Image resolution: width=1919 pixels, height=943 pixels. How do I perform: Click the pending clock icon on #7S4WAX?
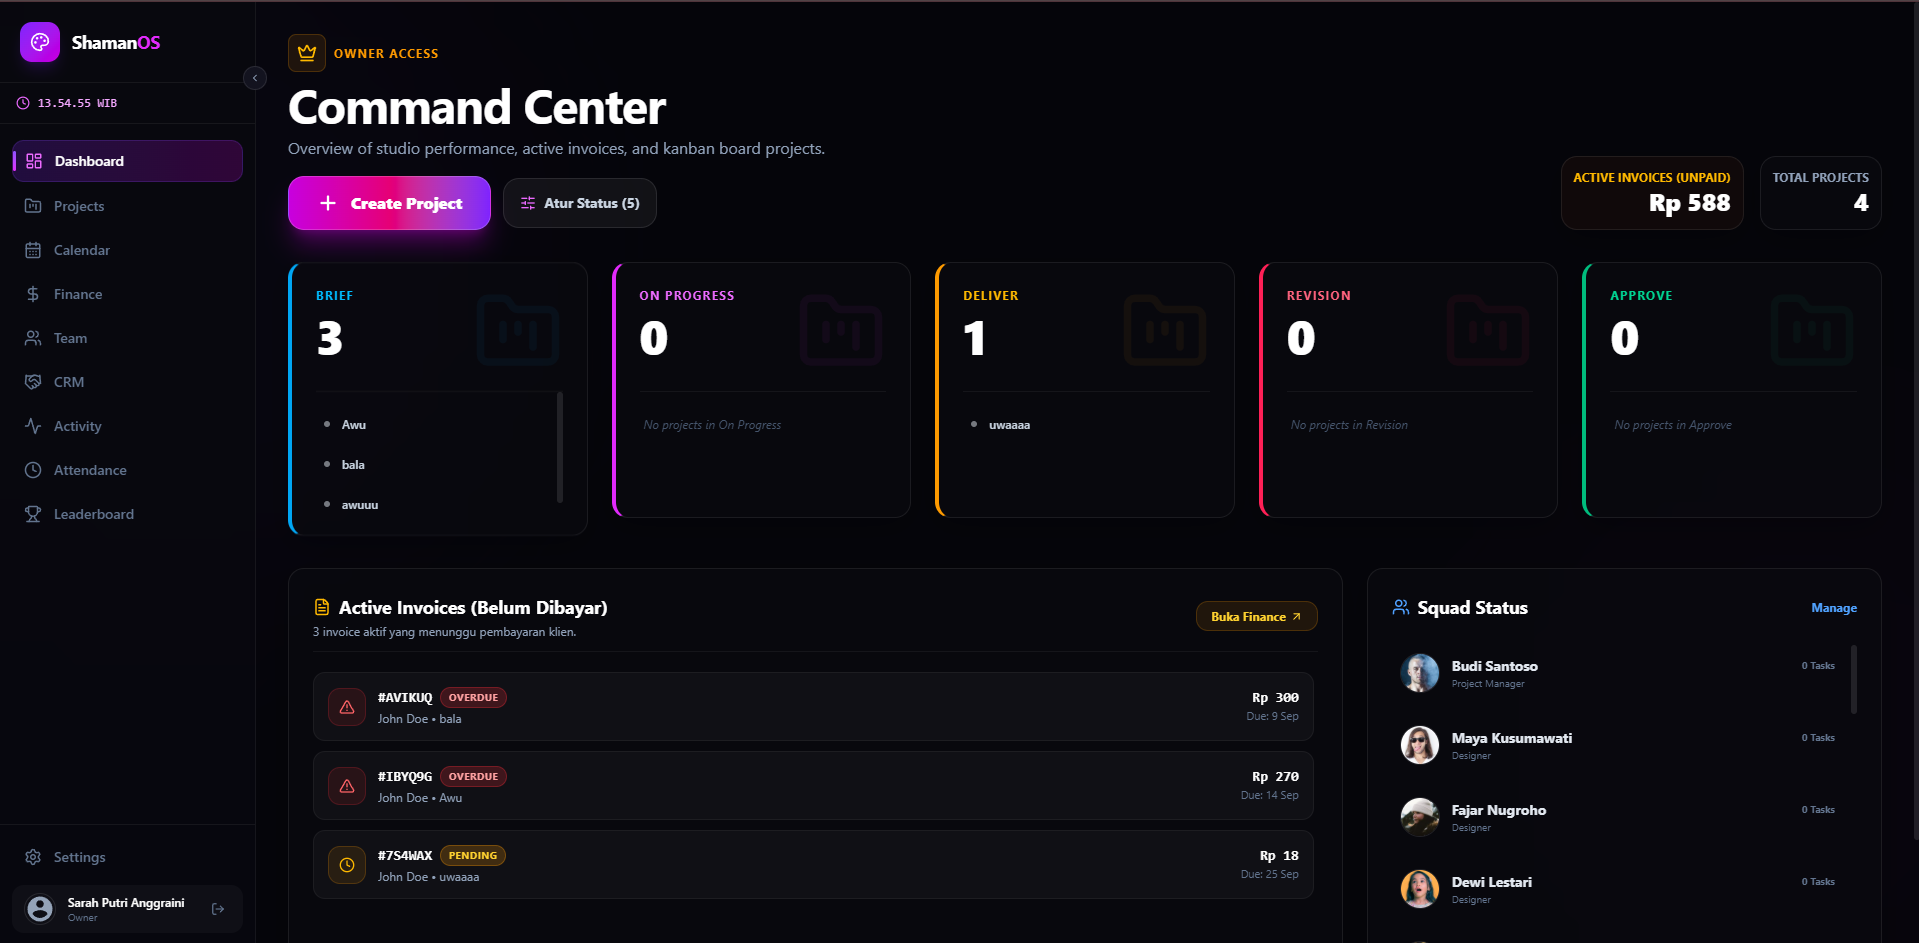click(x=347, y=865)
